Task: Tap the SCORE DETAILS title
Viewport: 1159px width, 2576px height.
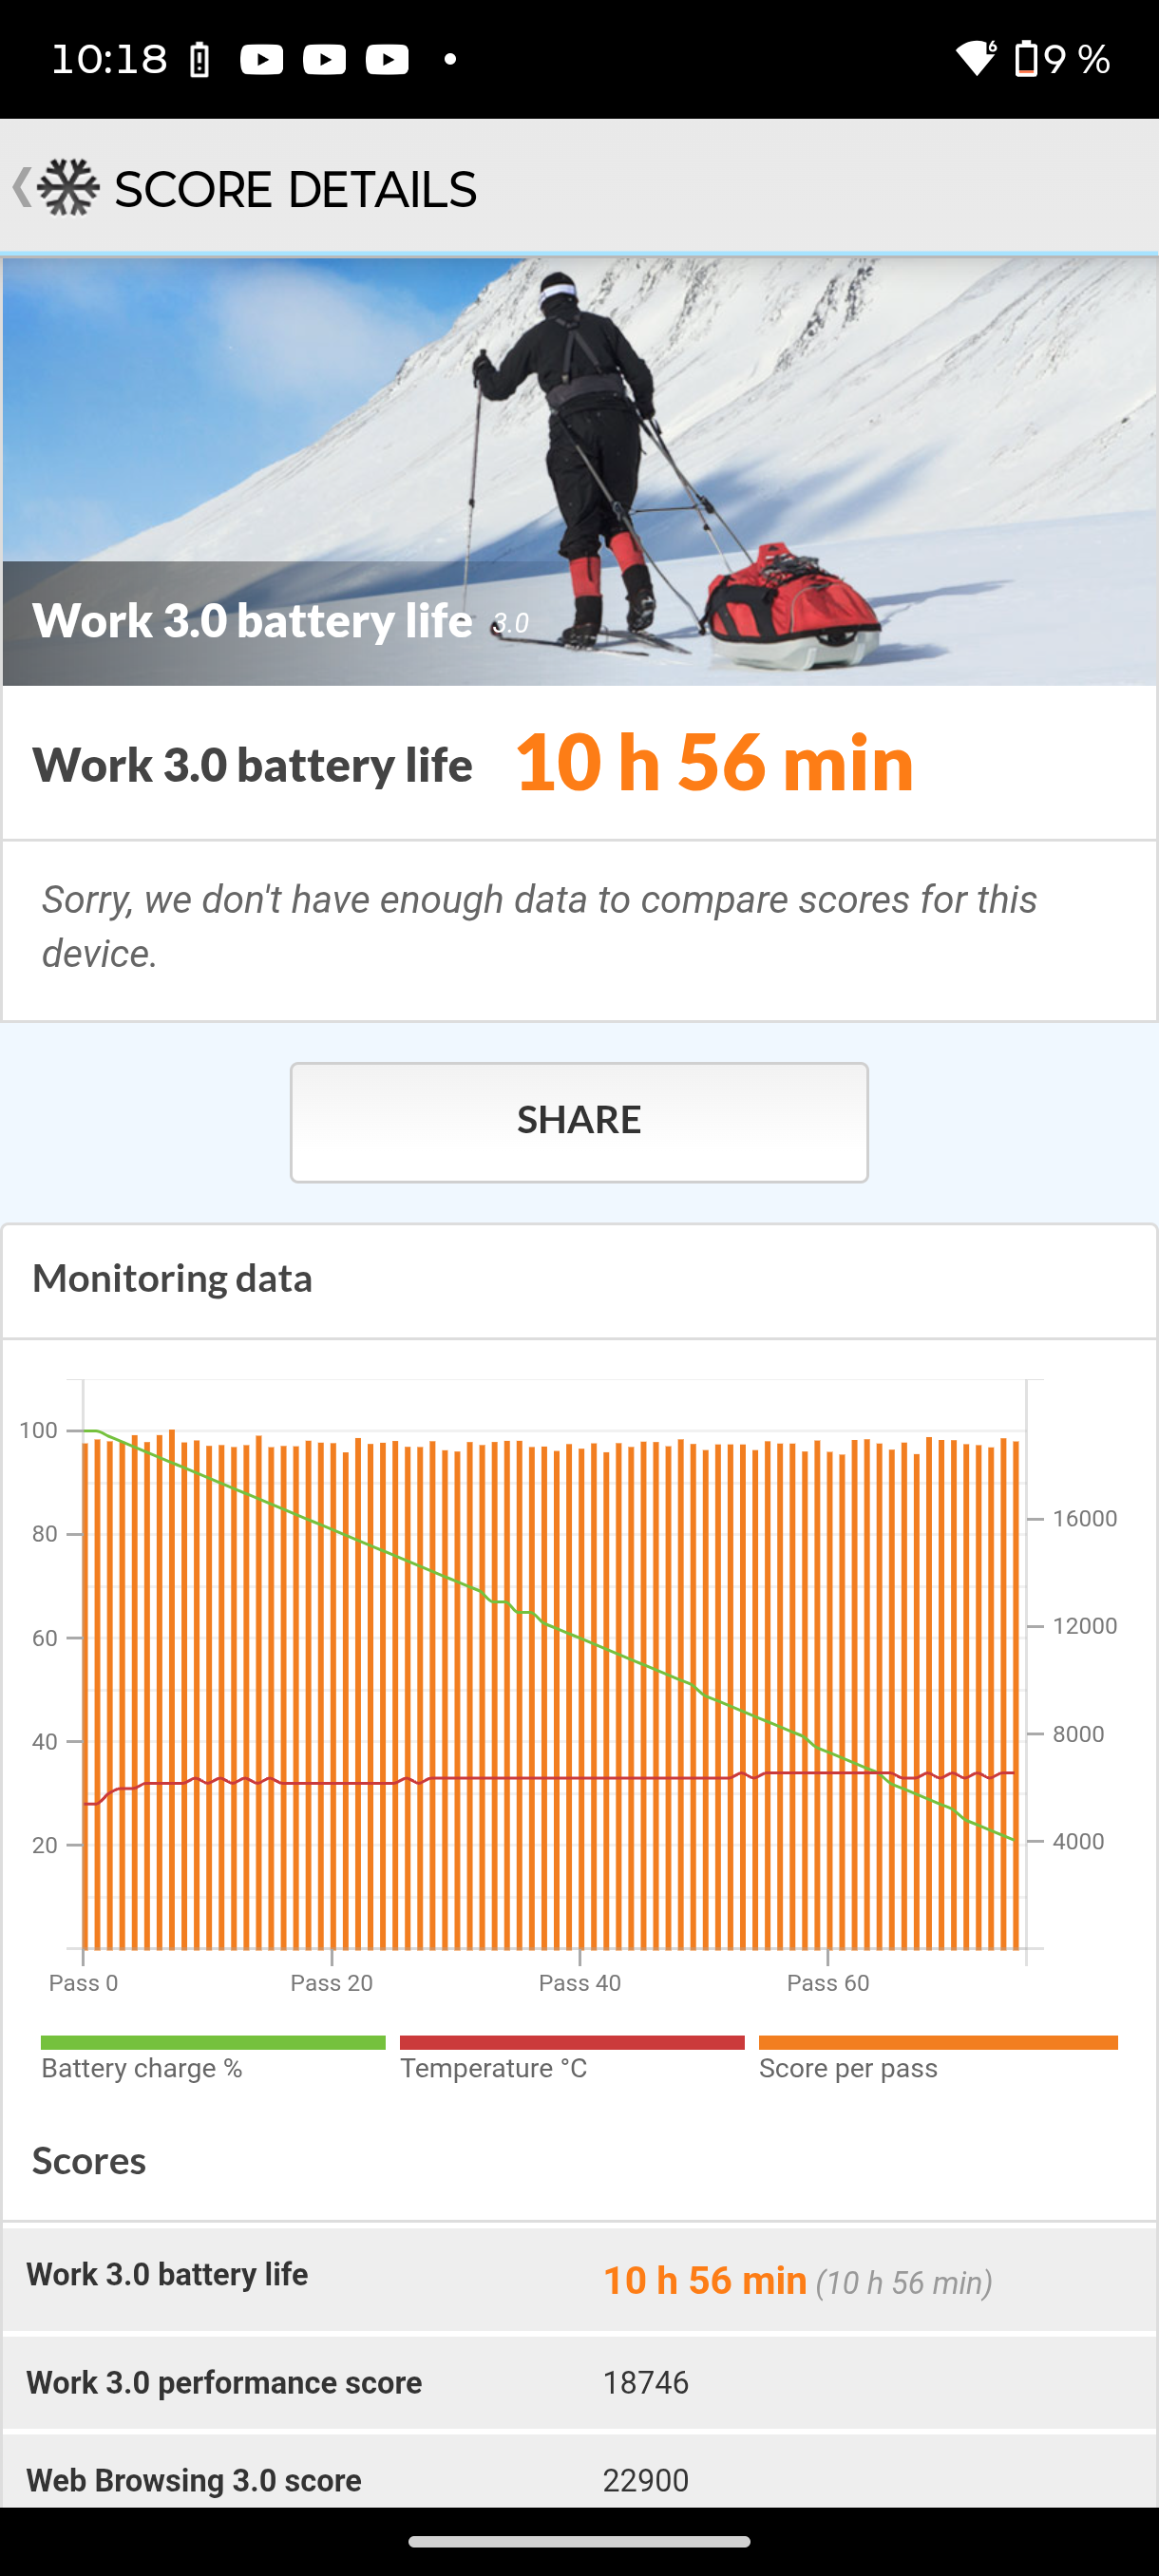Action: (295, 189)
